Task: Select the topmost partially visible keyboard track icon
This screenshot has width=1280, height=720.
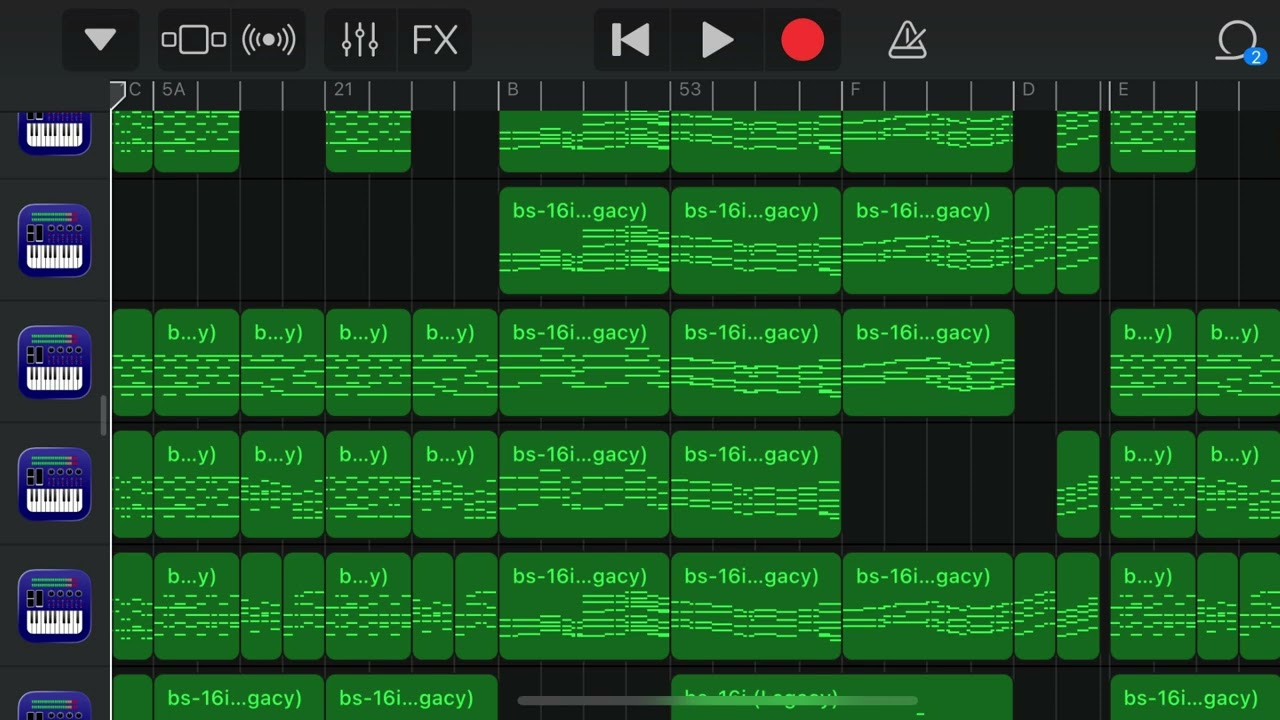Action: click(54, 133)
